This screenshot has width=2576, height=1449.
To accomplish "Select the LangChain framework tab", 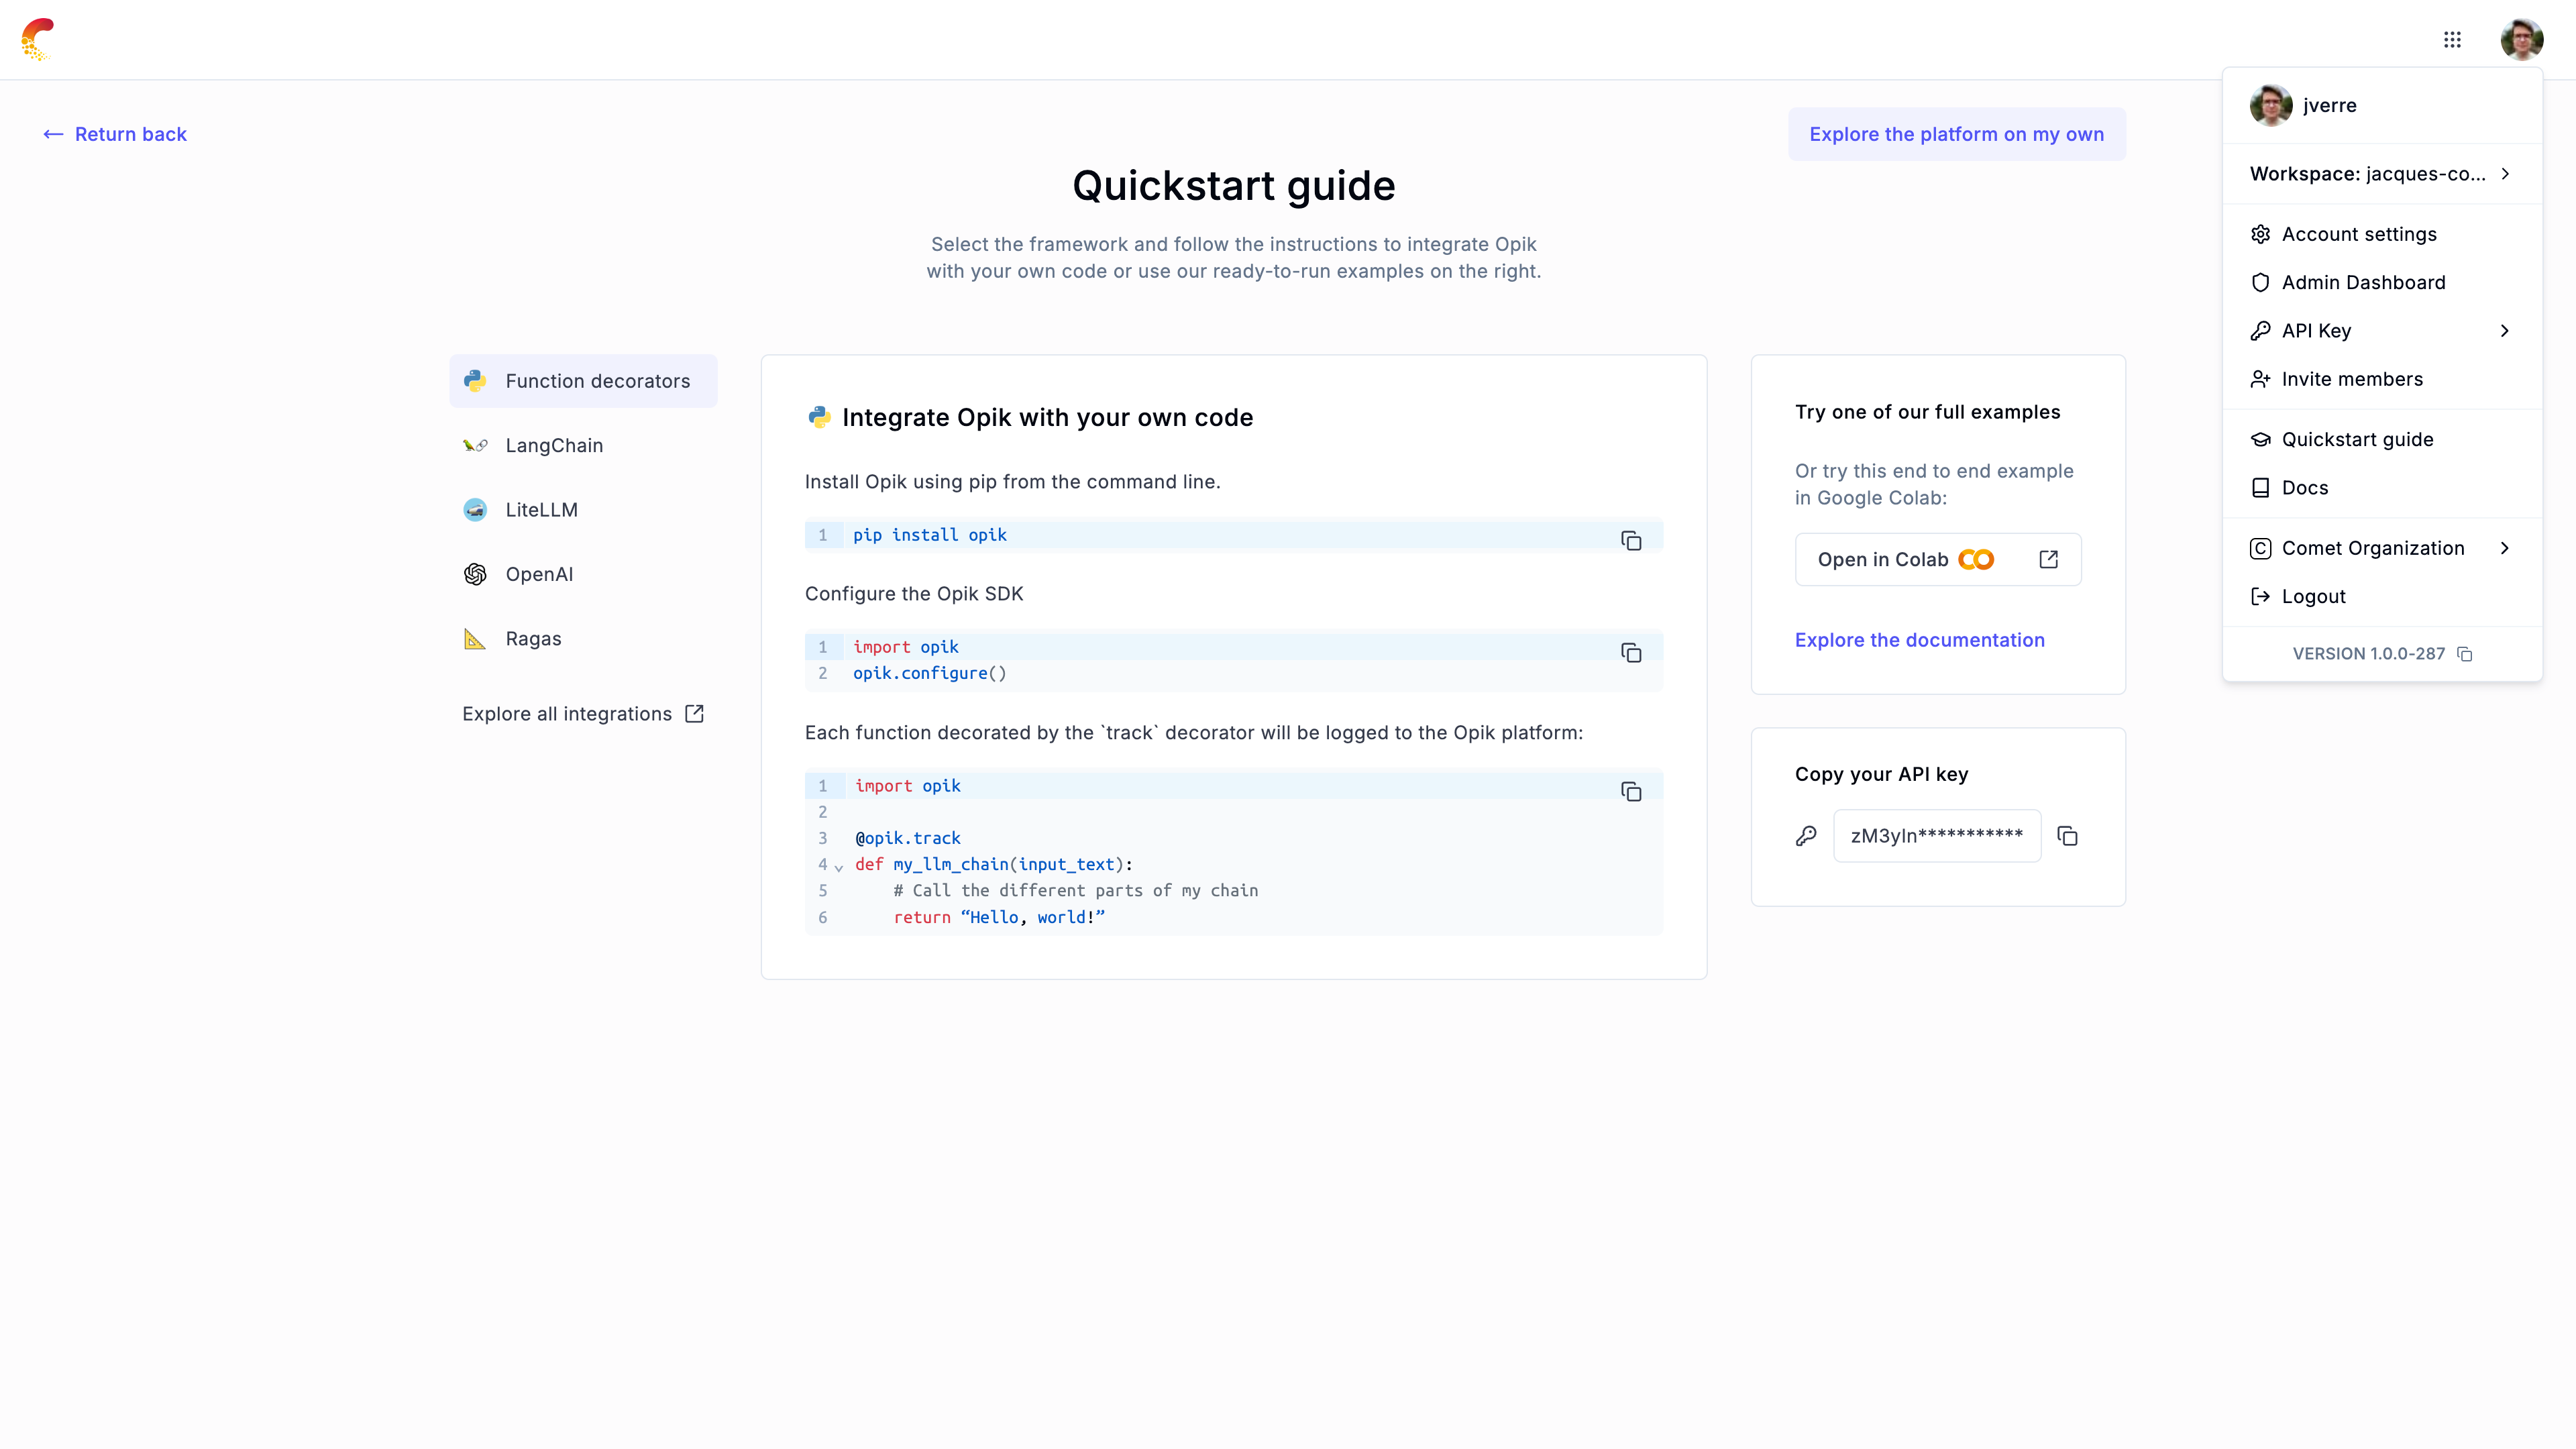I will click(554, 445).
